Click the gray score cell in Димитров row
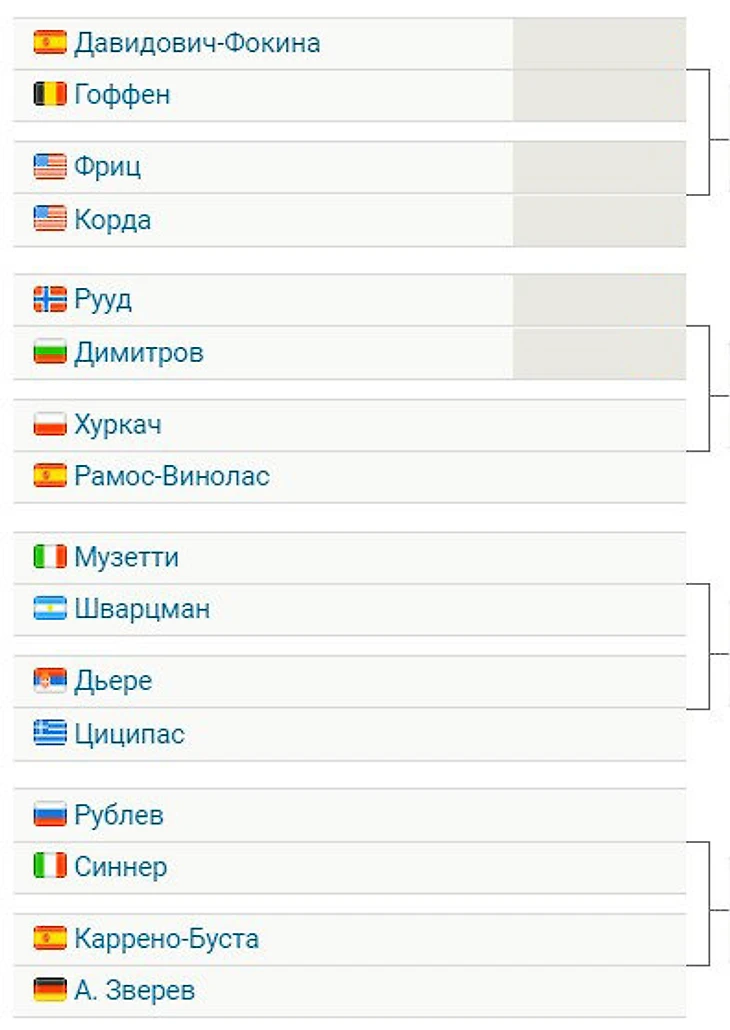The height and width of the screenshot is (1030, 730). pyautogui.click(x=599, y=353)
